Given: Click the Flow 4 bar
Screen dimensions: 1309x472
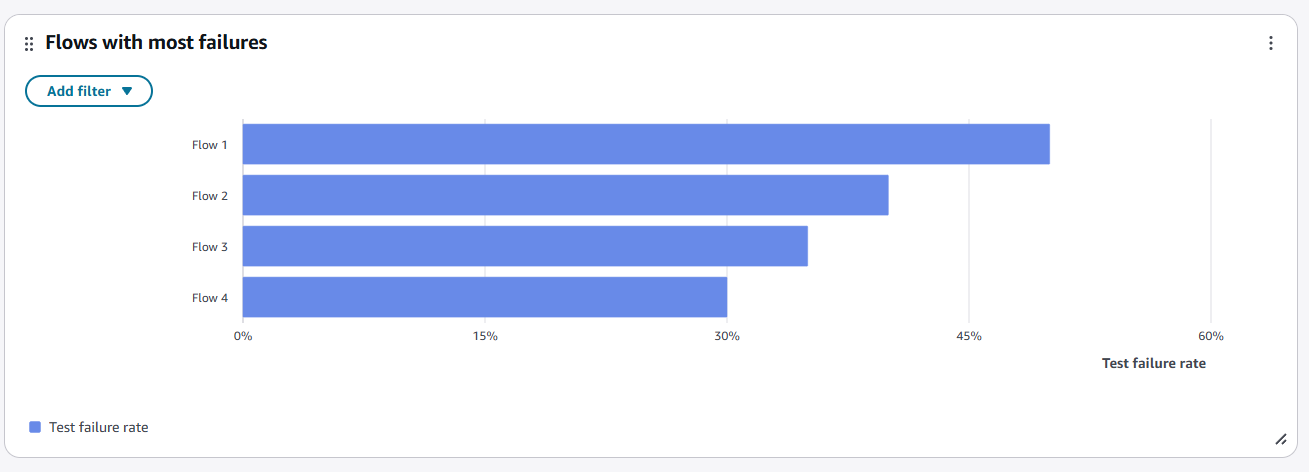Looking at the screenshot, I should (x=485, y=297).
